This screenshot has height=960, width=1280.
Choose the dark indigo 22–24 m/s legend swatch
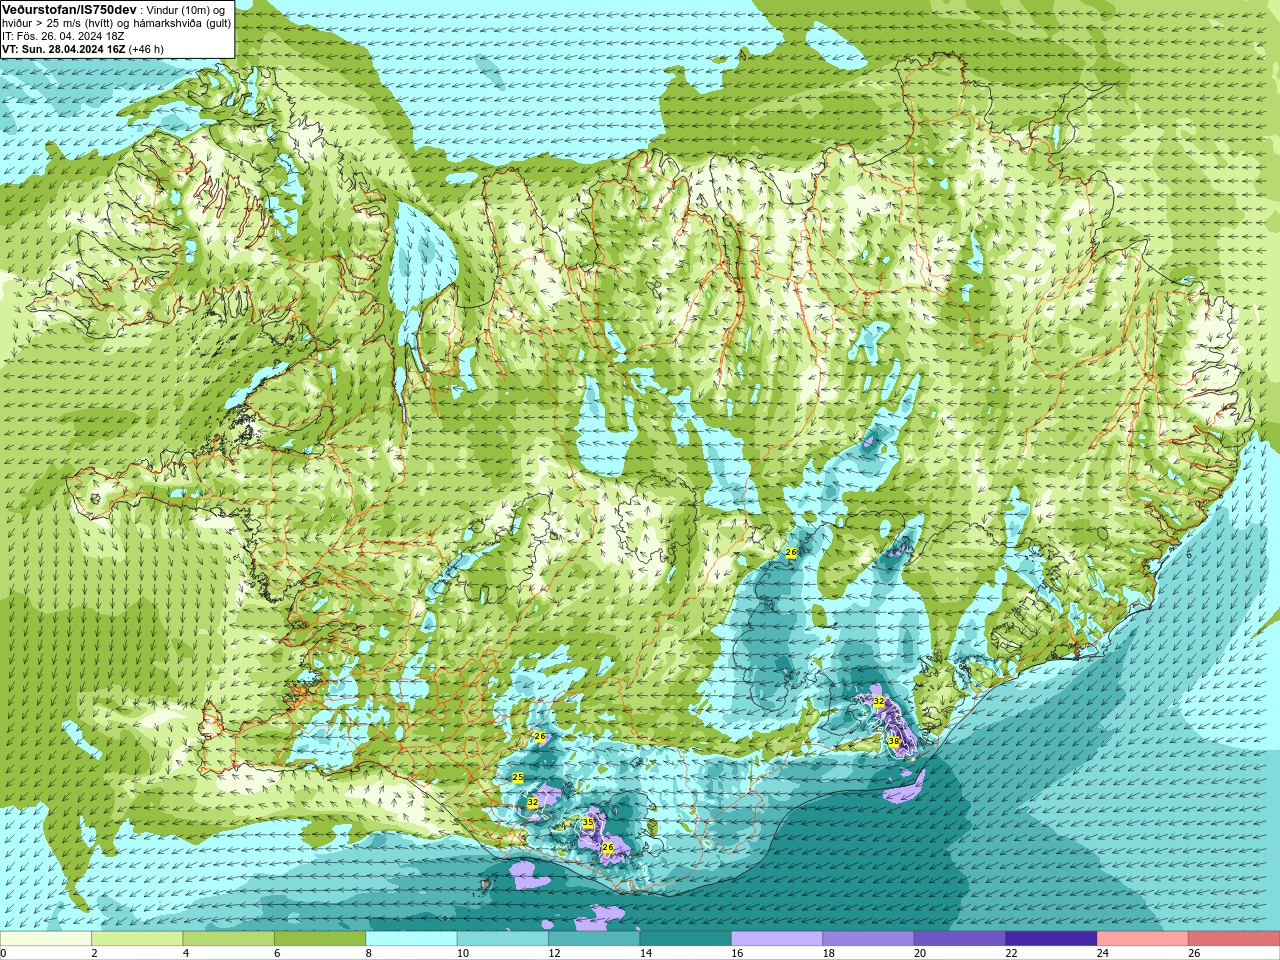[1052, 939]
